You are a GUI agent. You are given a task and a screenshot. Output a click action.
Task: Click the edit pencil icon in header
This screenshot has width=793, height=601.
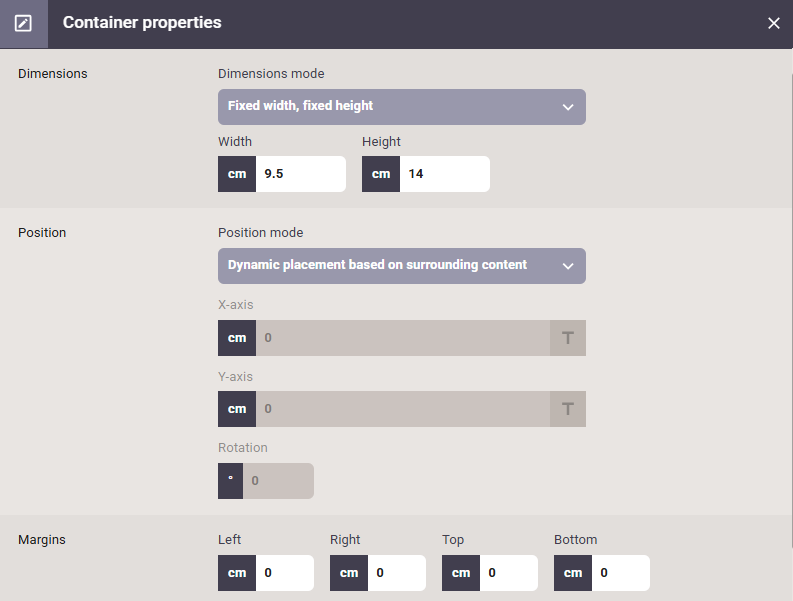point(23,23)
